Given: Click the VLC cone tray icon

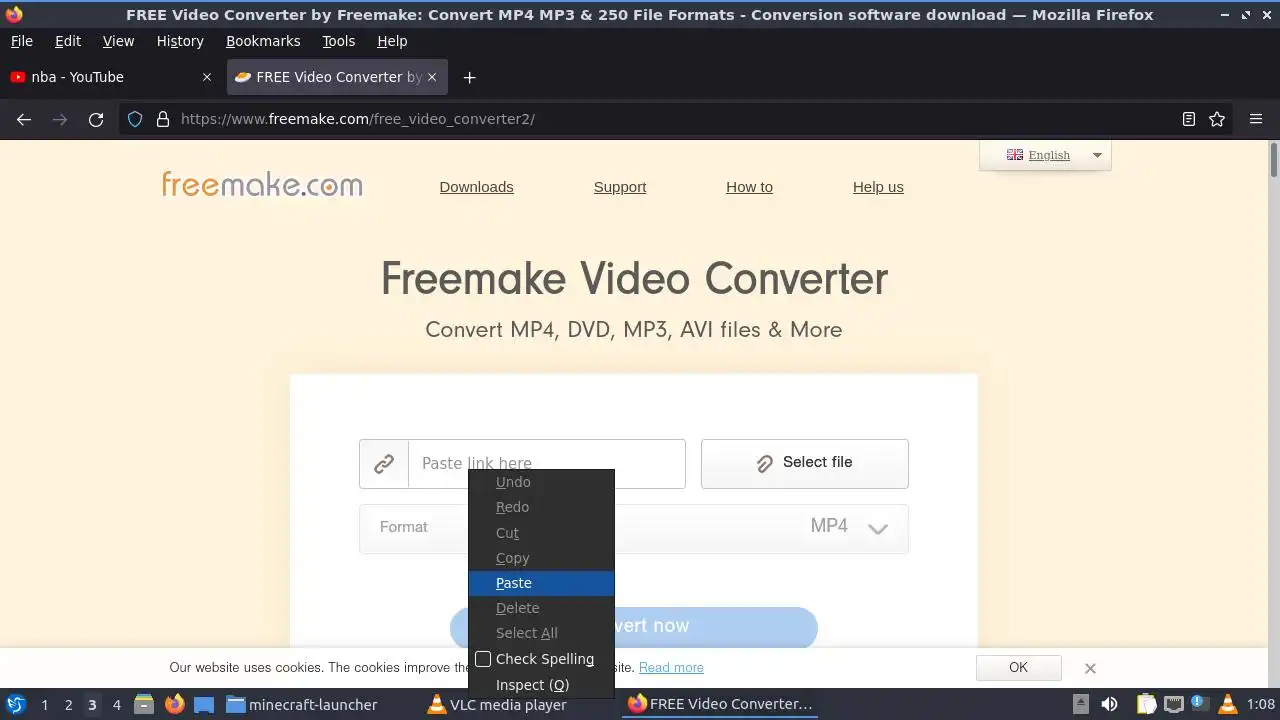Looking at the screenshot, I should [1228, 704].
